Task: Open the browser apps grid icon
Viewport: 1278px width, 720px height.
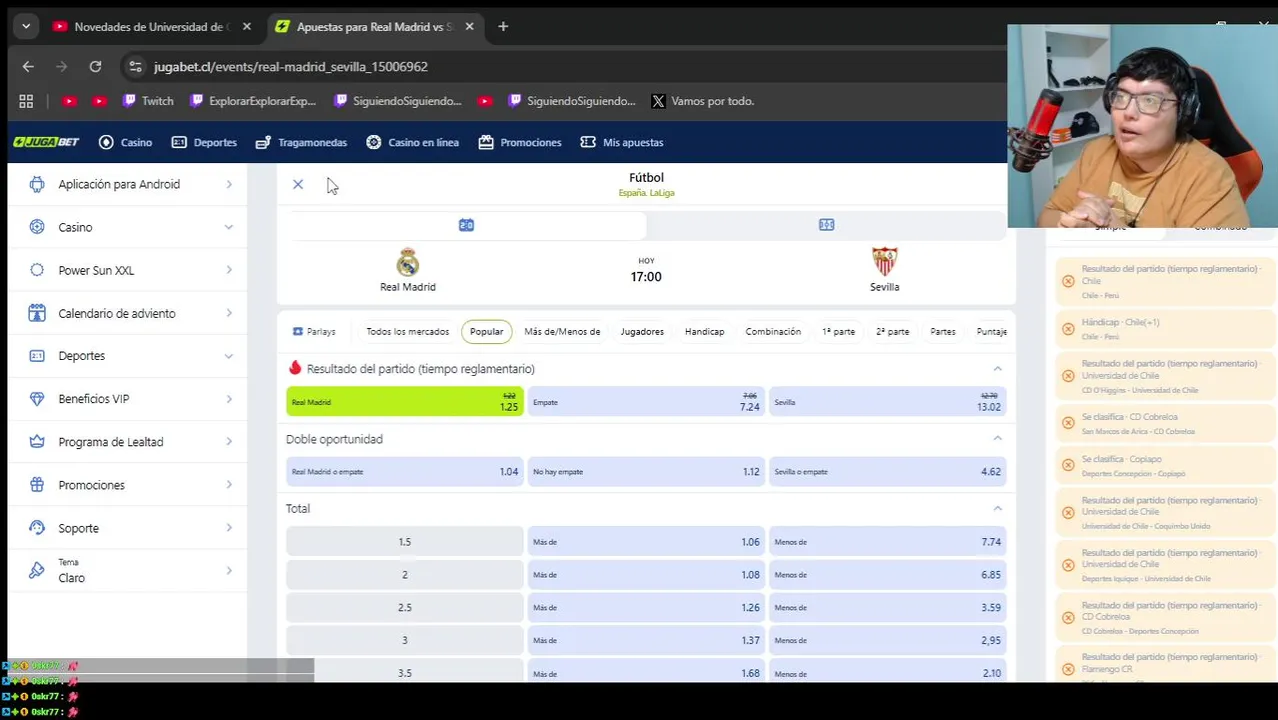Action: coord(26,101)
